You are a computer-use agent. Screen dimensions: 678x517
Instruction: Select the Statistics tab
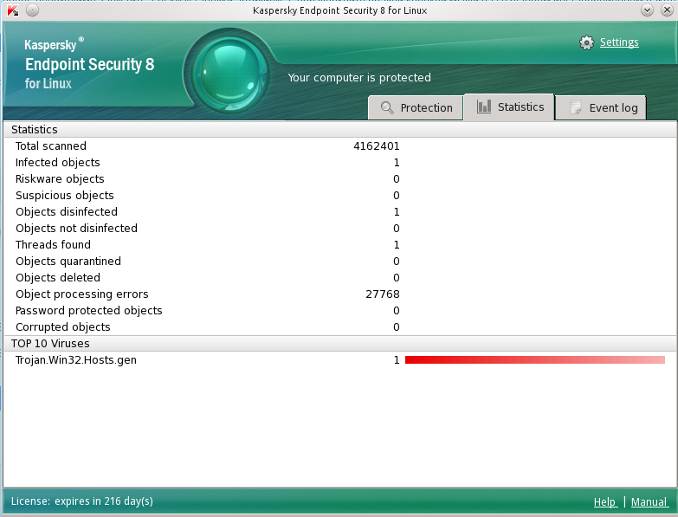[x=508, y=107]
